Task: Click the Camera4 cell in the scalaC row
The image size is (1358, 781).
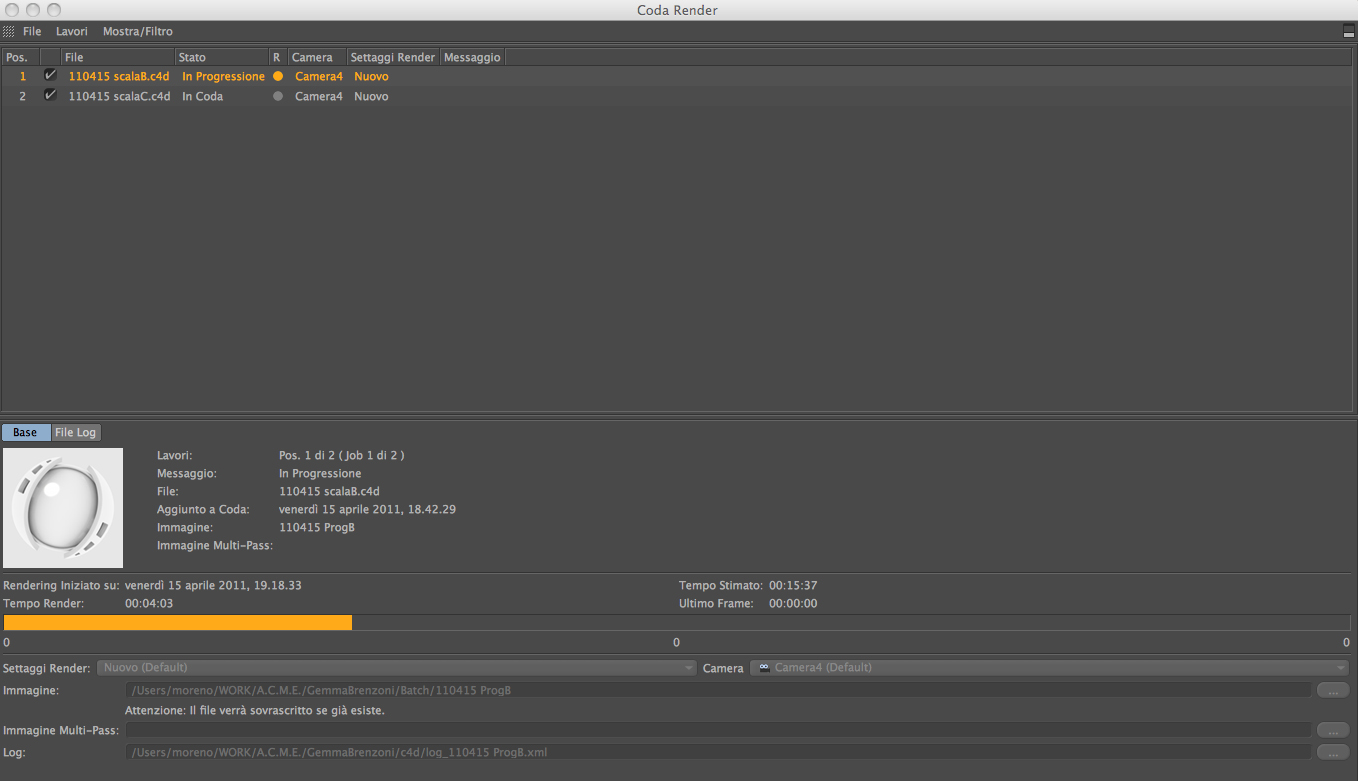Action: tap(318, 96)
